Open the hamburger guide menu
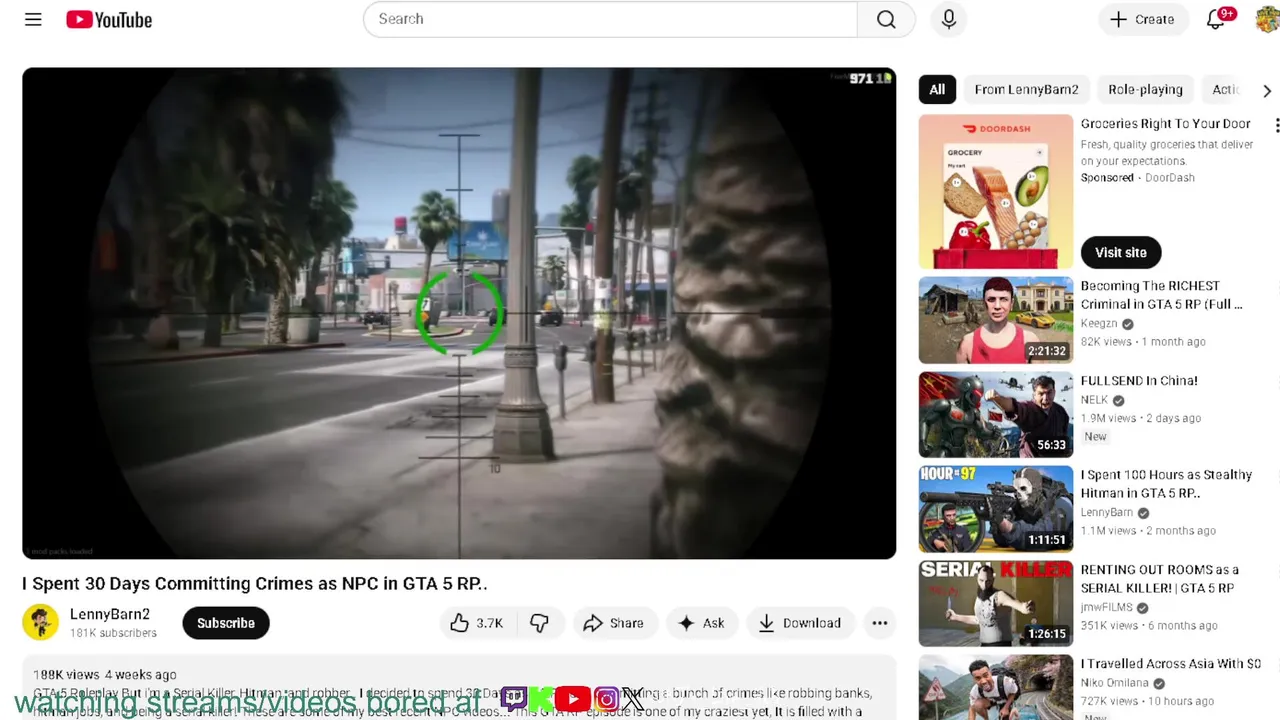Screen dimensions: 1280x720 point(33,19)
